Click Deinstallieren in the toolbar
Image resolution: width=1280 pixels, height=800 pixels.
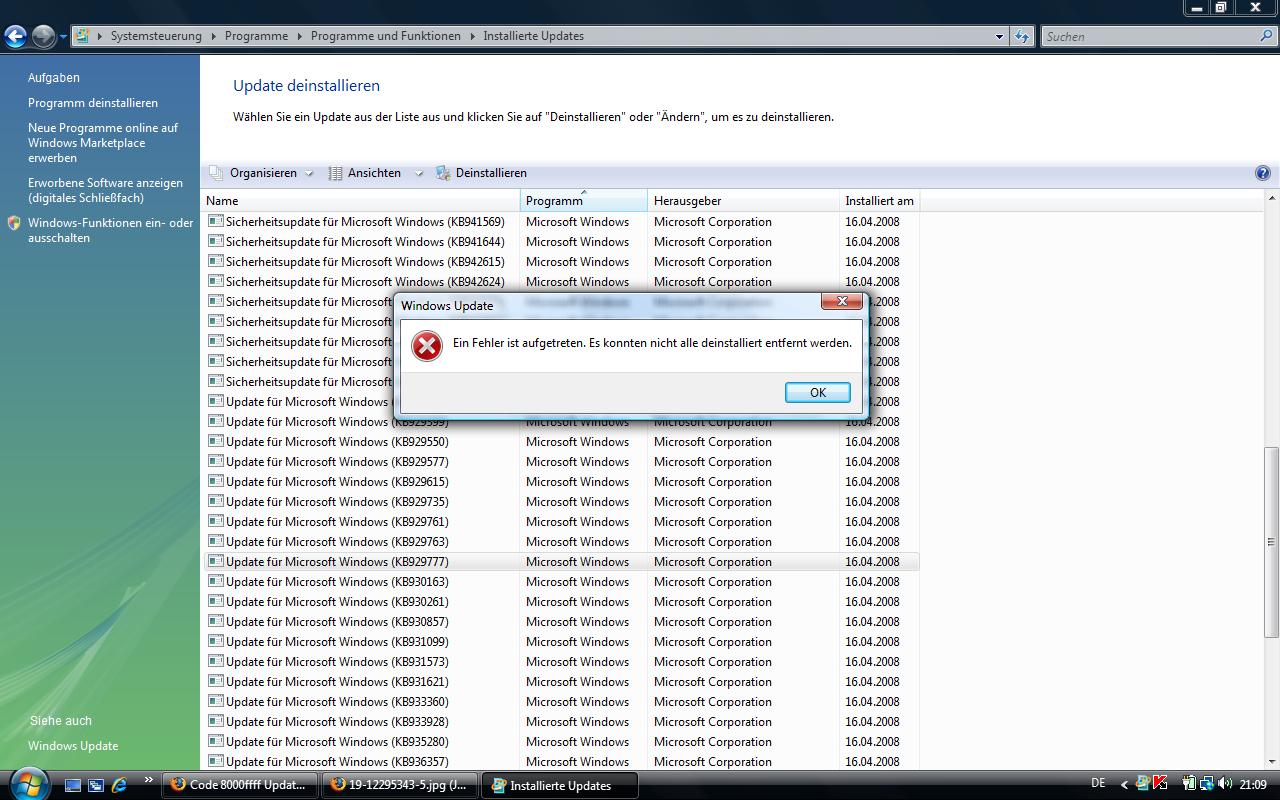490,173
